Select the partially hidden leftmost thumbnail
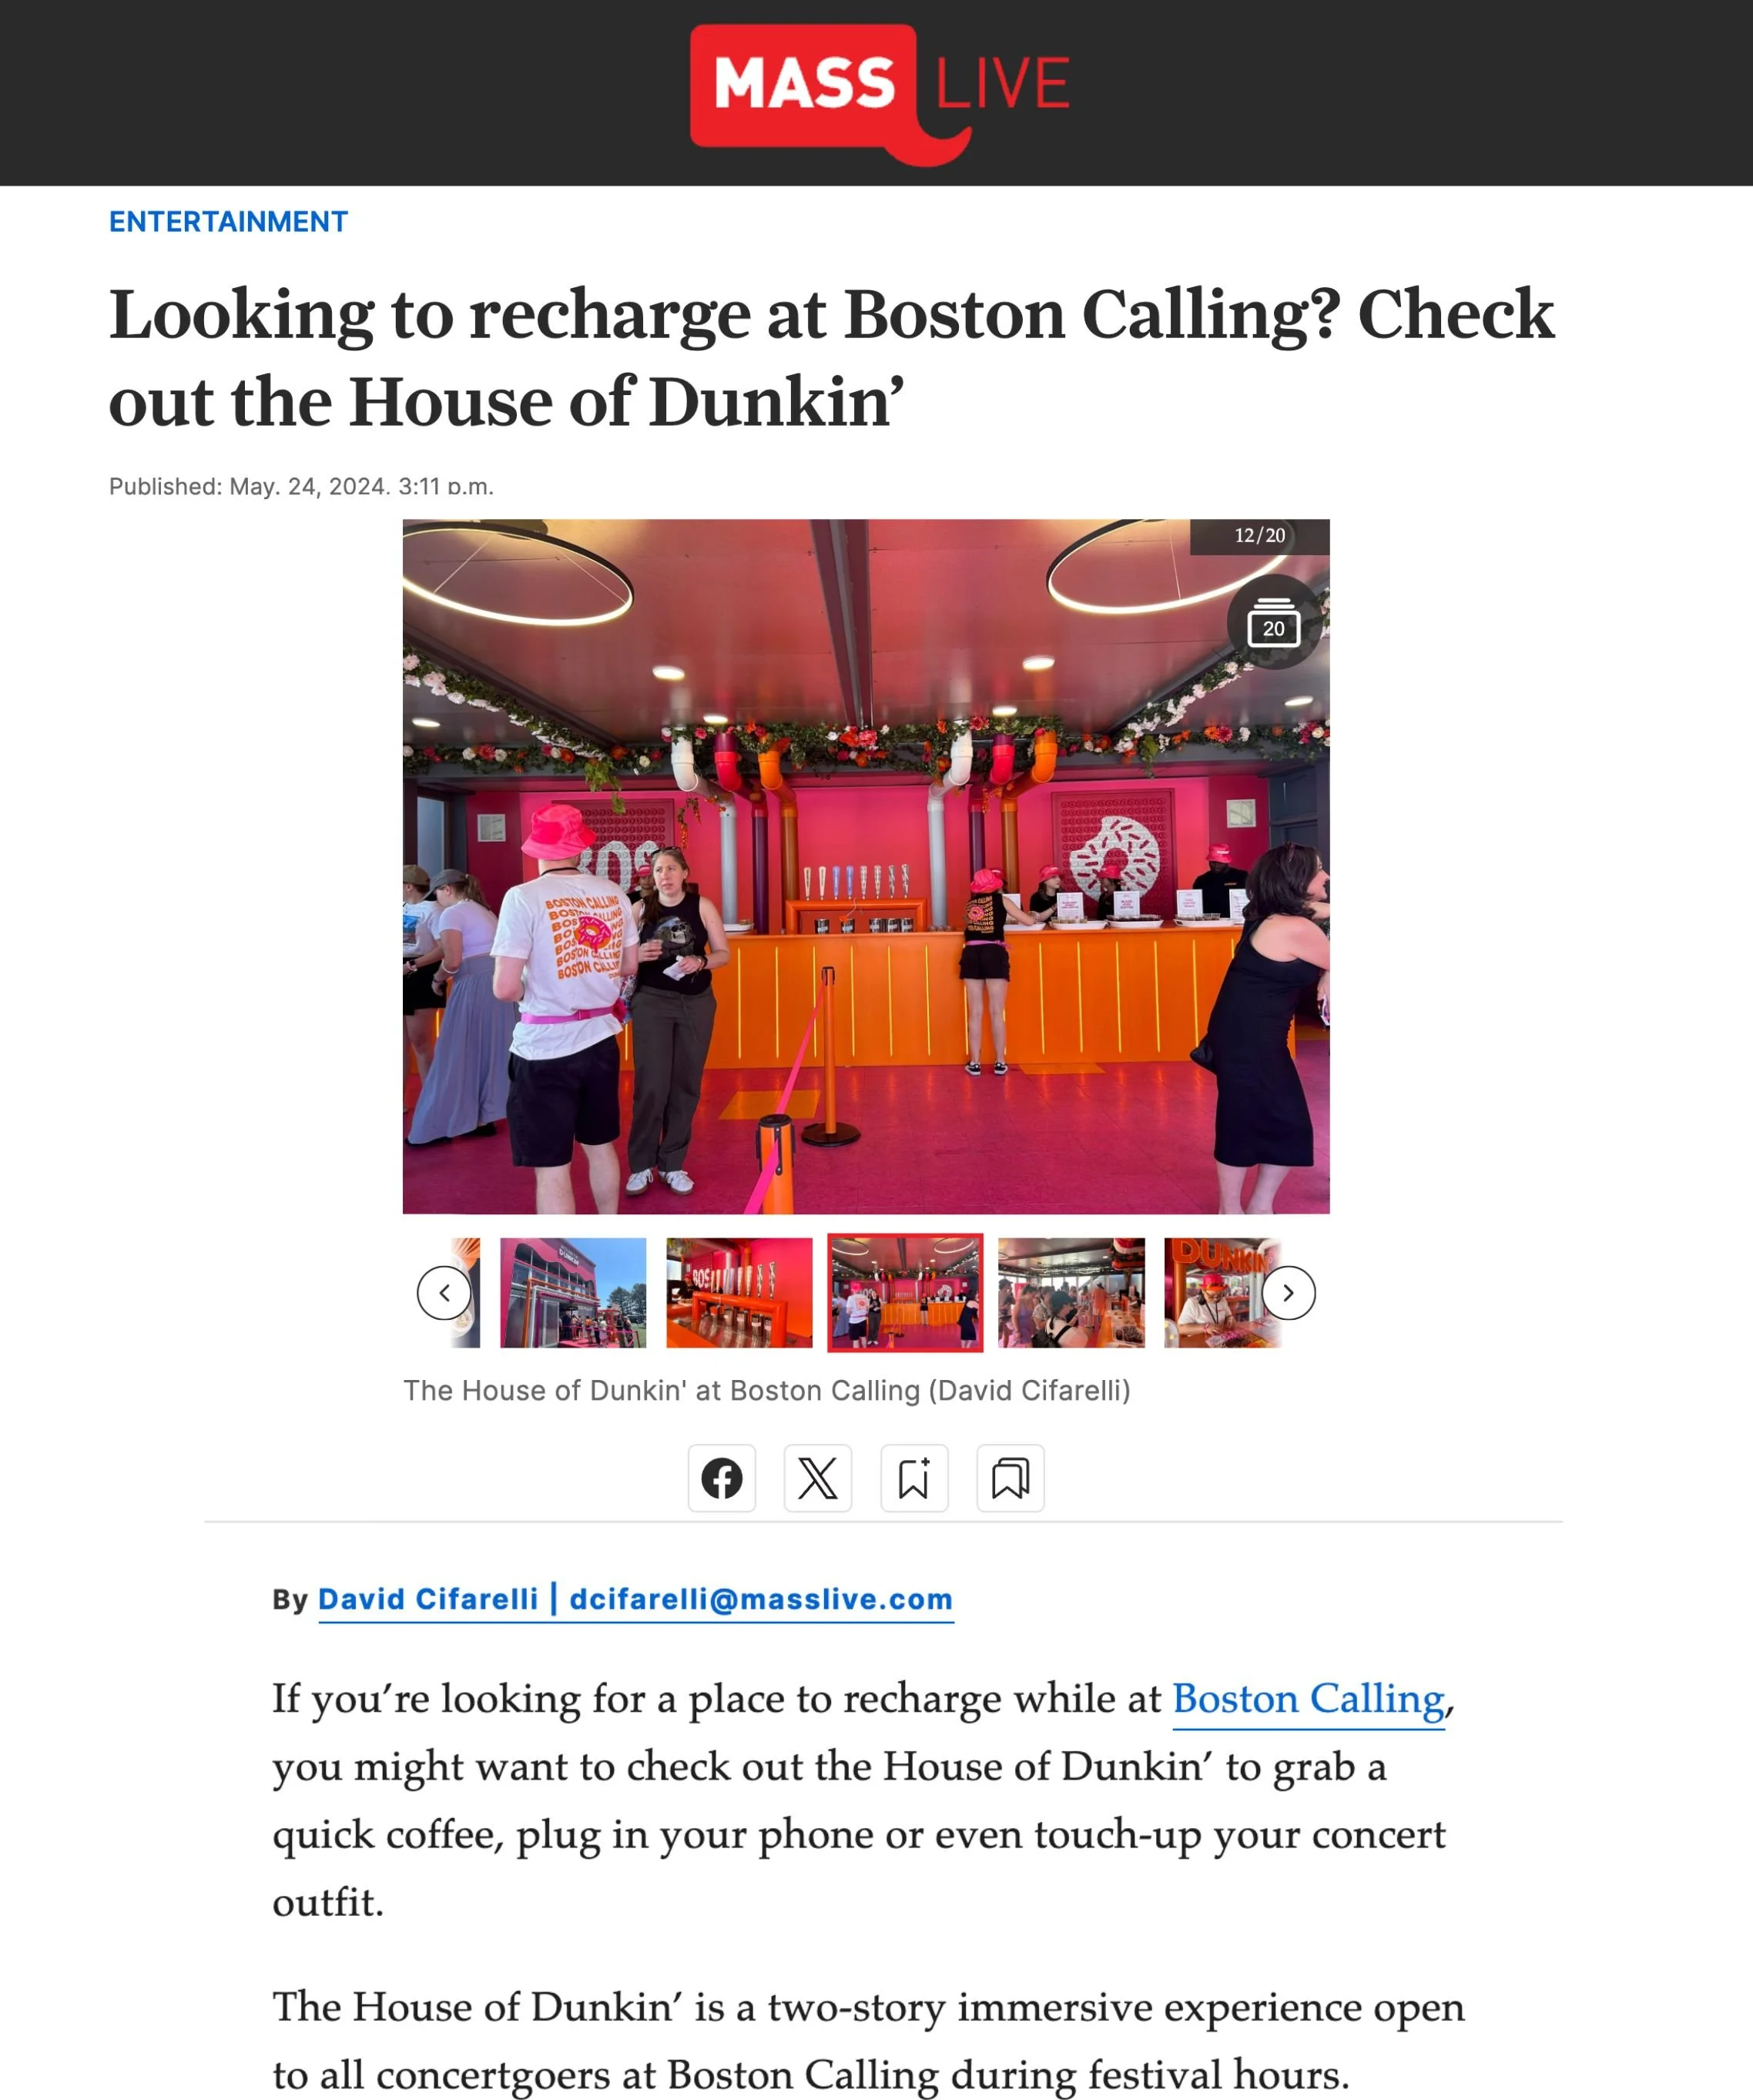 pos(466,1293)
